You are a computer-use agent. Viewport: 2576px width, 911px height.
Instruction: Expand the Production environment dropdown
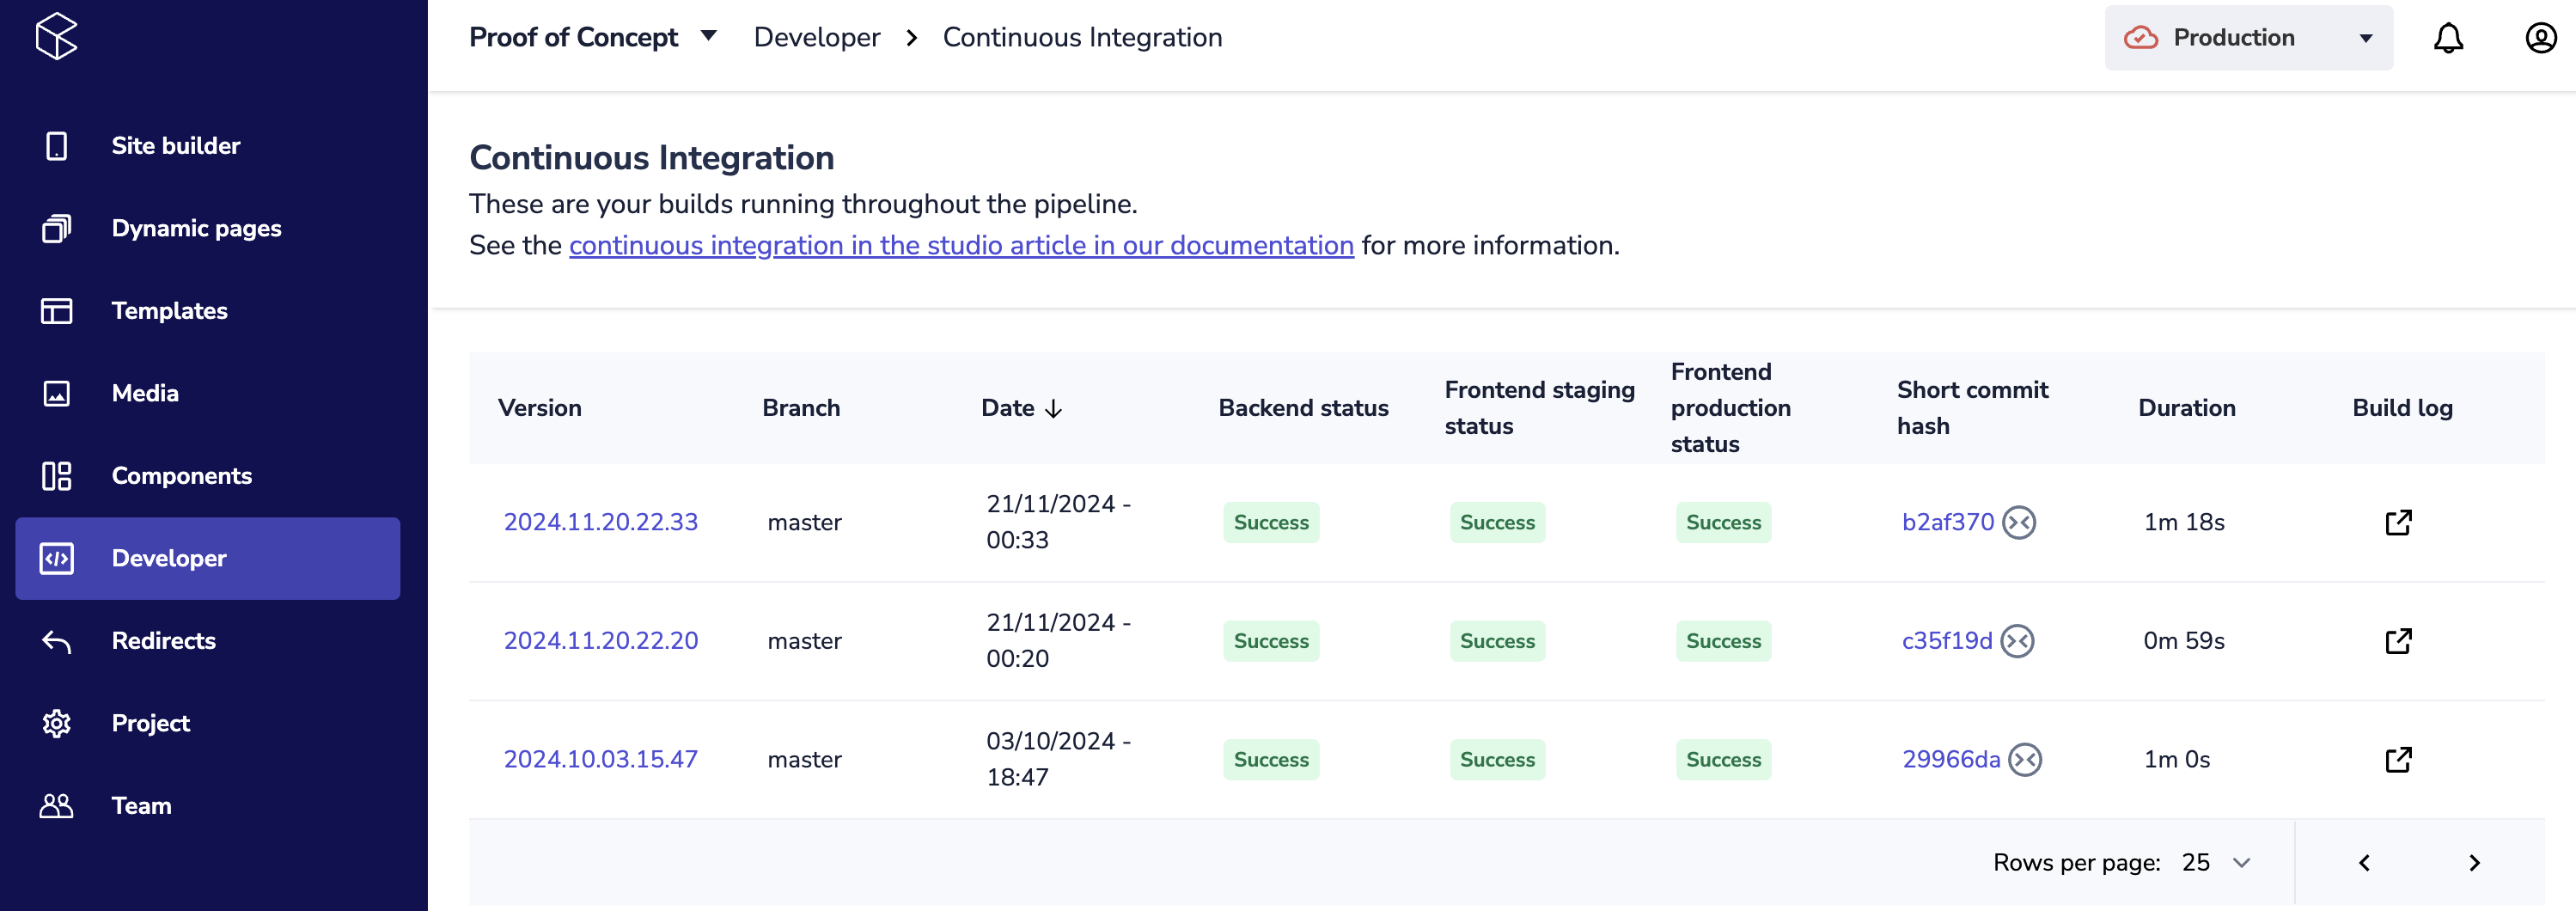tap(2247, 38)
